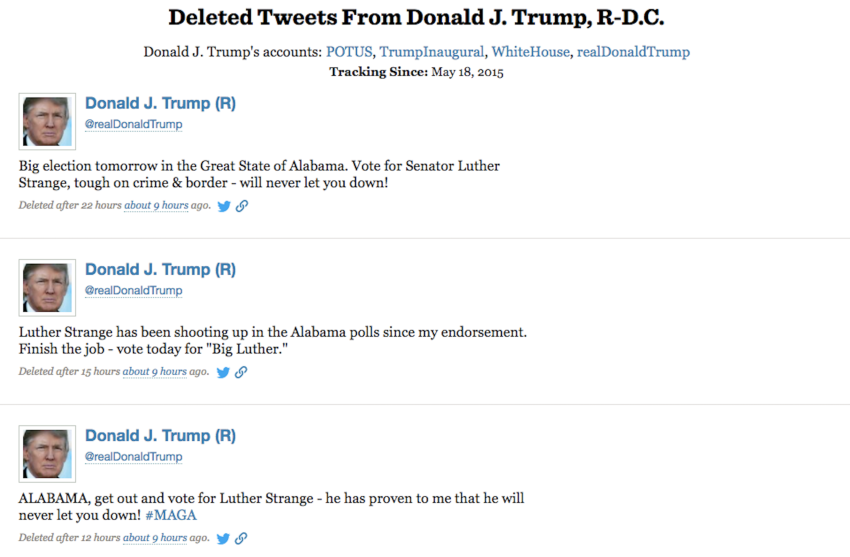Image resolution: width=850 pixels, height=557 pixels.
Task: Click "Donald J. Trump (R)" name on first tweet
Action: click(x=160, y=104)
